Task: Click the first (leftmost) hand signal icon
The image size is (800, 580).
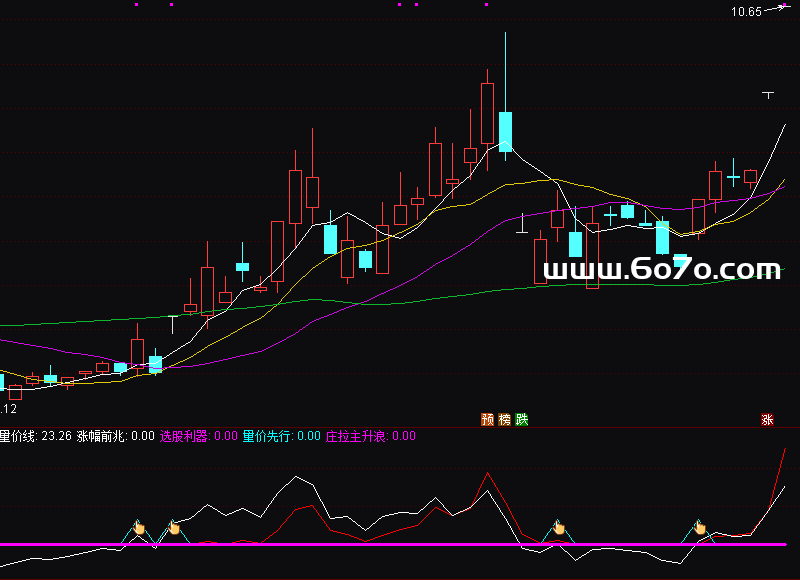Action: pos(141,527)
